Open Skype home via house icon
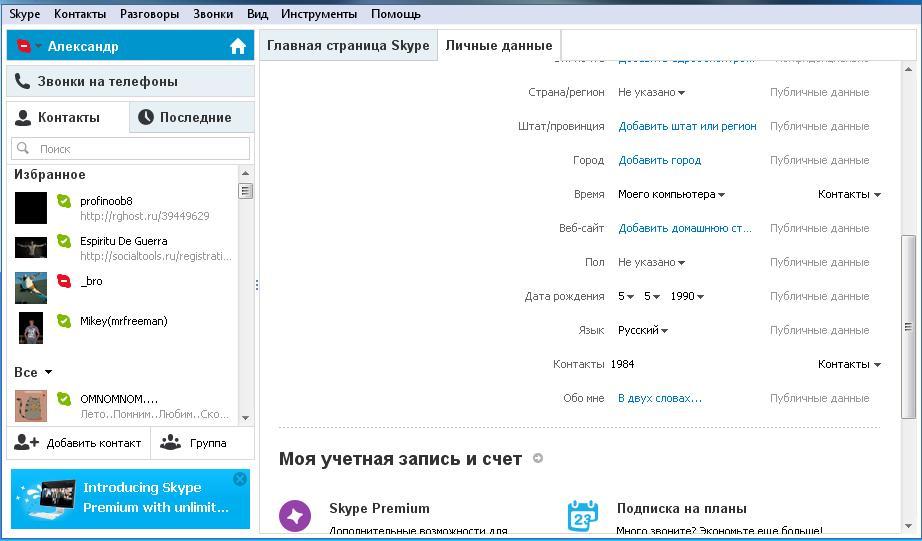Viewport: 922px width, 541px height. (x=238, y=46)
